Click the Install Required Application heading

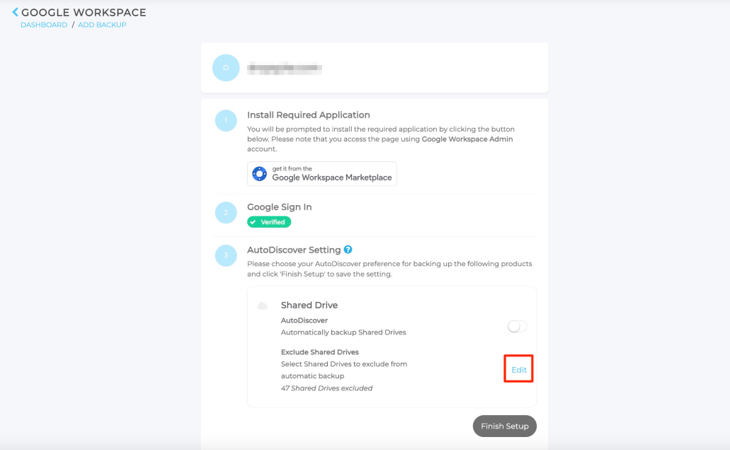tap(308, 115)
